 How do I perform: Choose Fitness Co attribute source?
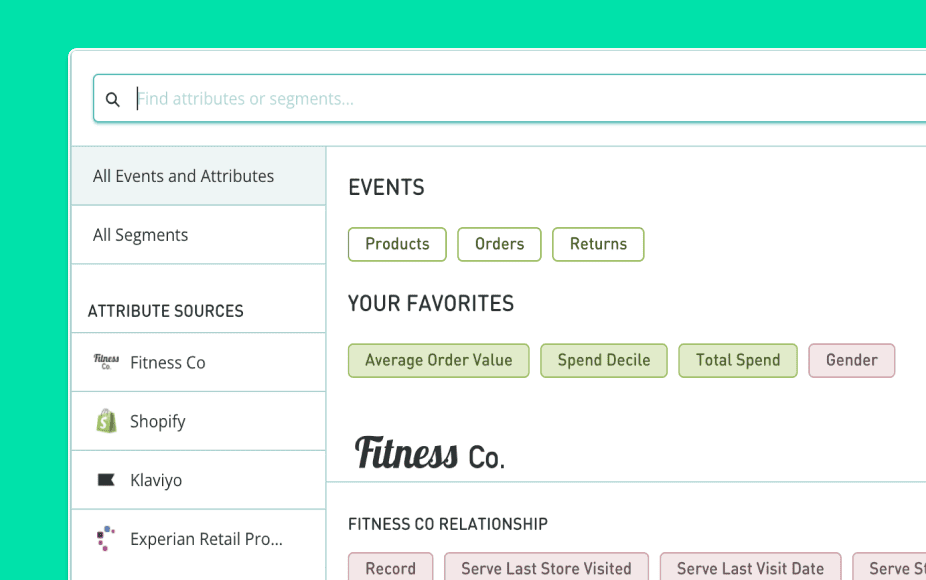point(198,362)
